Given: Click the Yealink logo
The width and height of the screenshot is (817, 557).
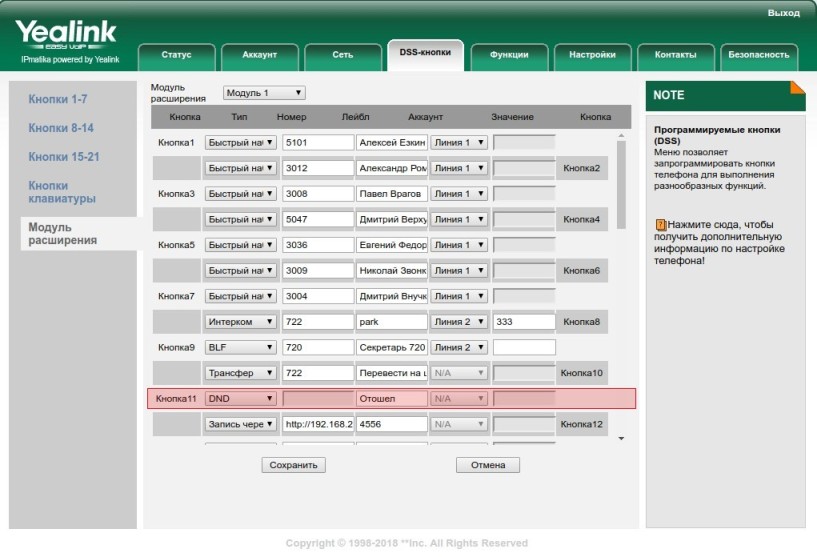Looking at the screenshot, I should tap(66, 34).
